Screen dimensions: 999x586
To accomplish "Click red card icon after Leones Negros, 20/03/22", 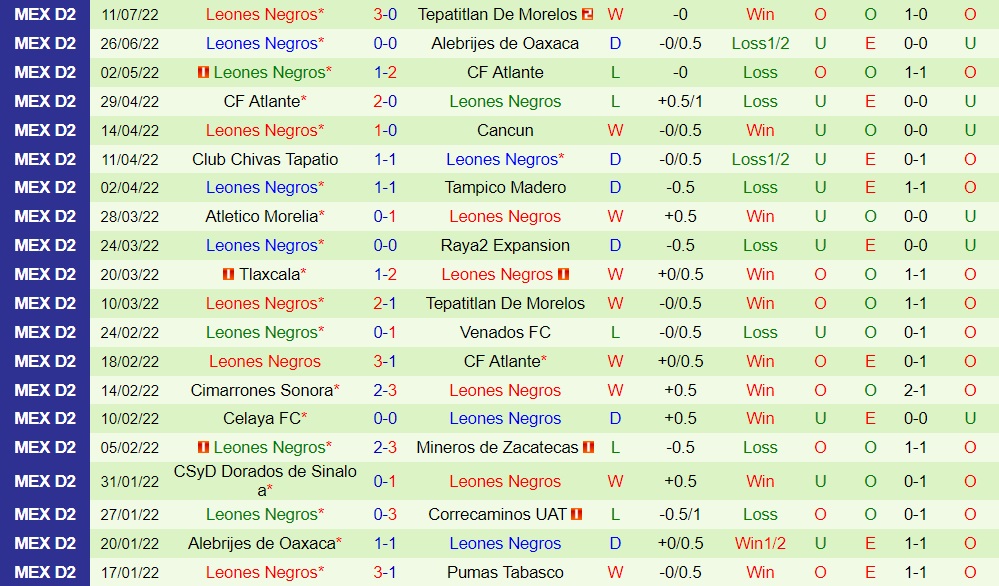I will [x=564, y=275].
